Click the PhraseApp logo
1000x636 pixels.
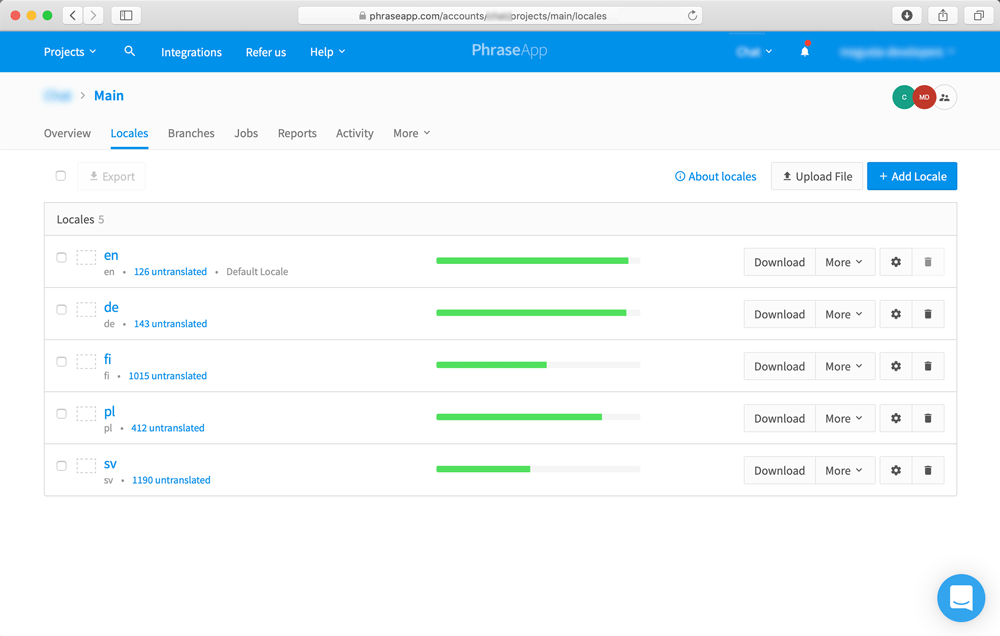coord(510,50)
